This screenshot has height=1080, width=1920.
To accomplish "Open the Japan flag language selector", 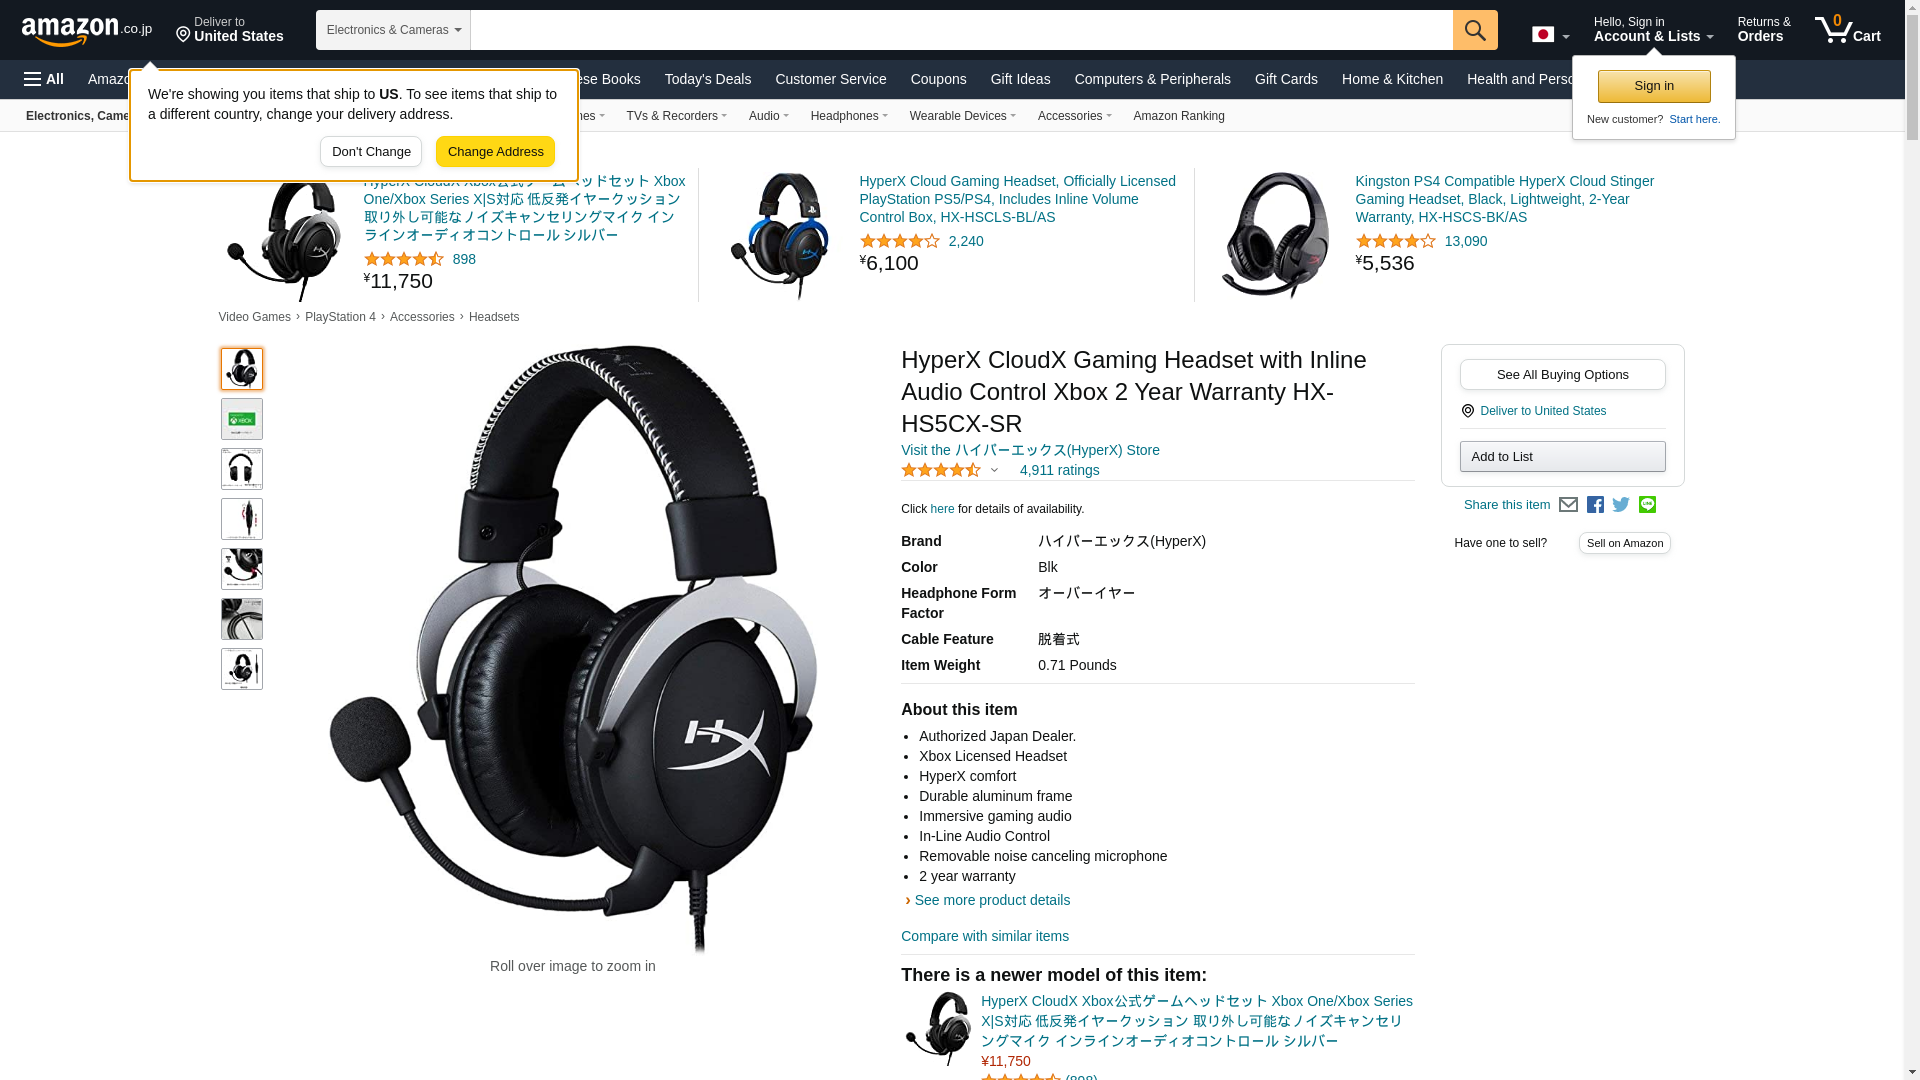I will 1550,35.
